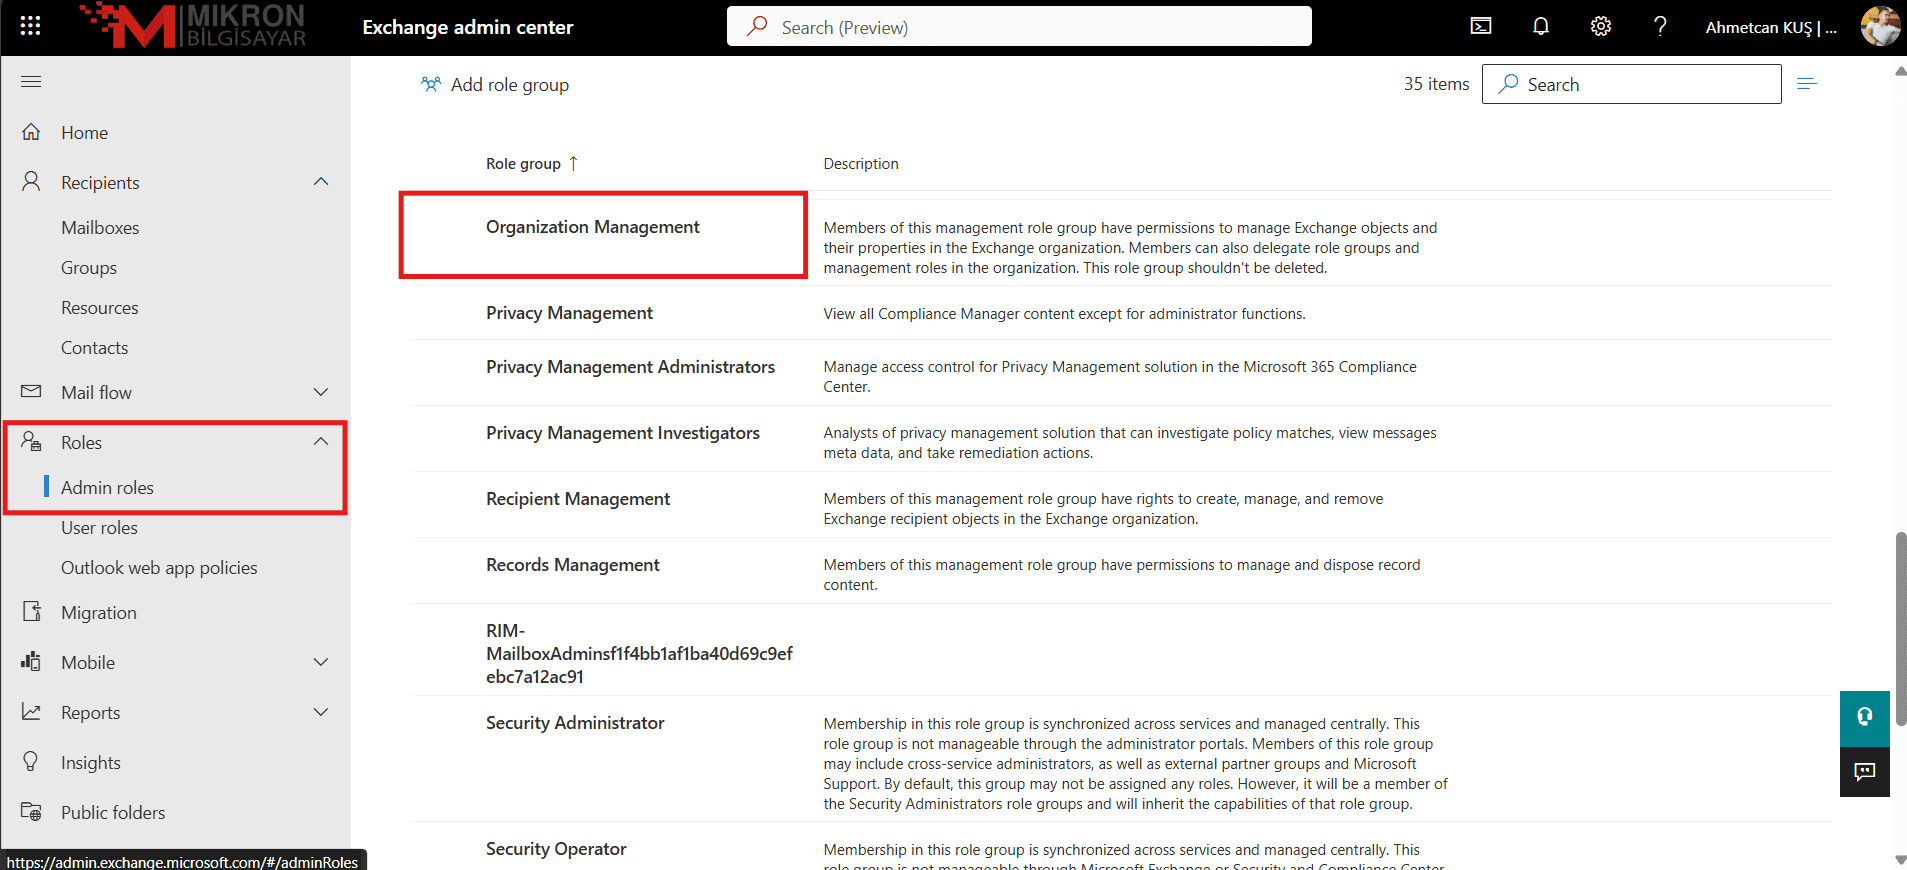This screenshot has height=870, width=1907.
Task: Open Organization Management role group
Action: (593, 227)
